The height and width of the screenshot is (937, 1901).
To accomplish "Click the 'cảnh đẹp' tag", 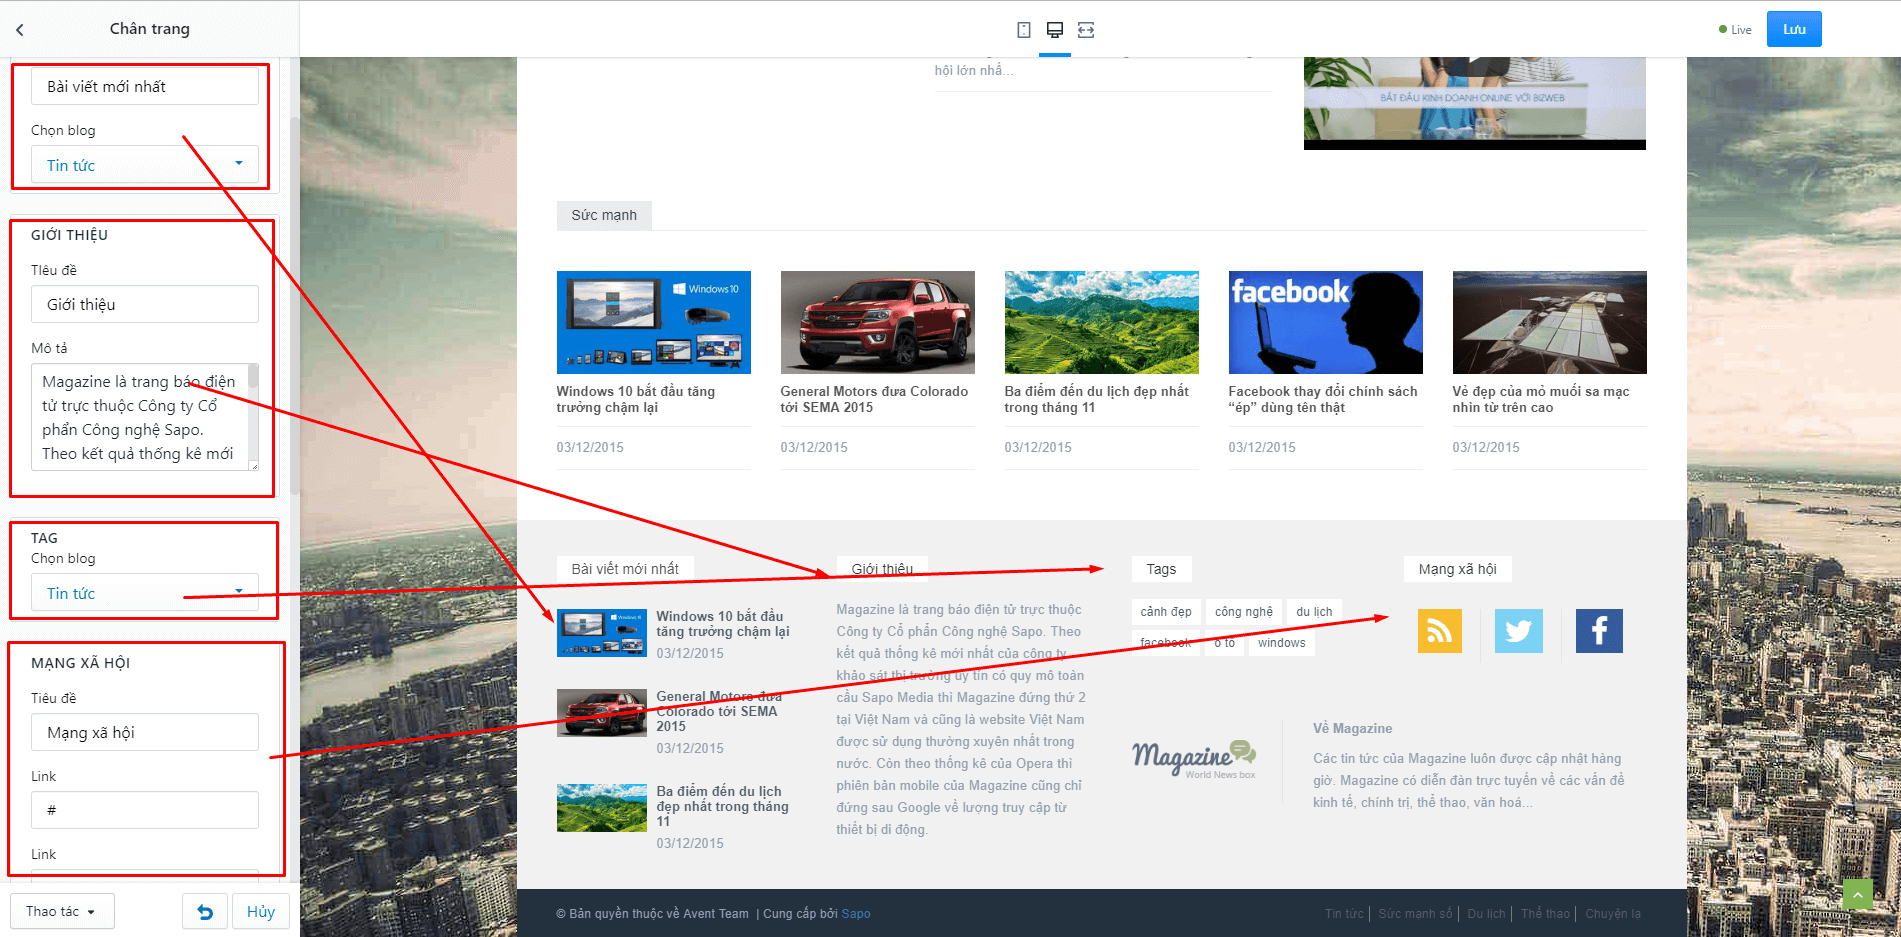I will pyautogui.click(x=1166, y=612).
